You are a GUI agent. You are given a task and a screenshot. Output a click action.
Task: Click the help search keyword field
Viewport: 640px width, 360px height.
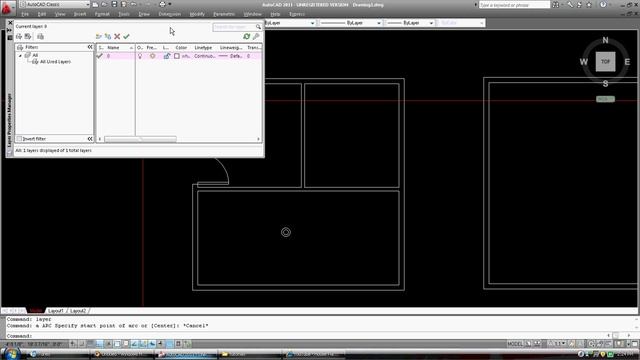[x=514, y=5]
